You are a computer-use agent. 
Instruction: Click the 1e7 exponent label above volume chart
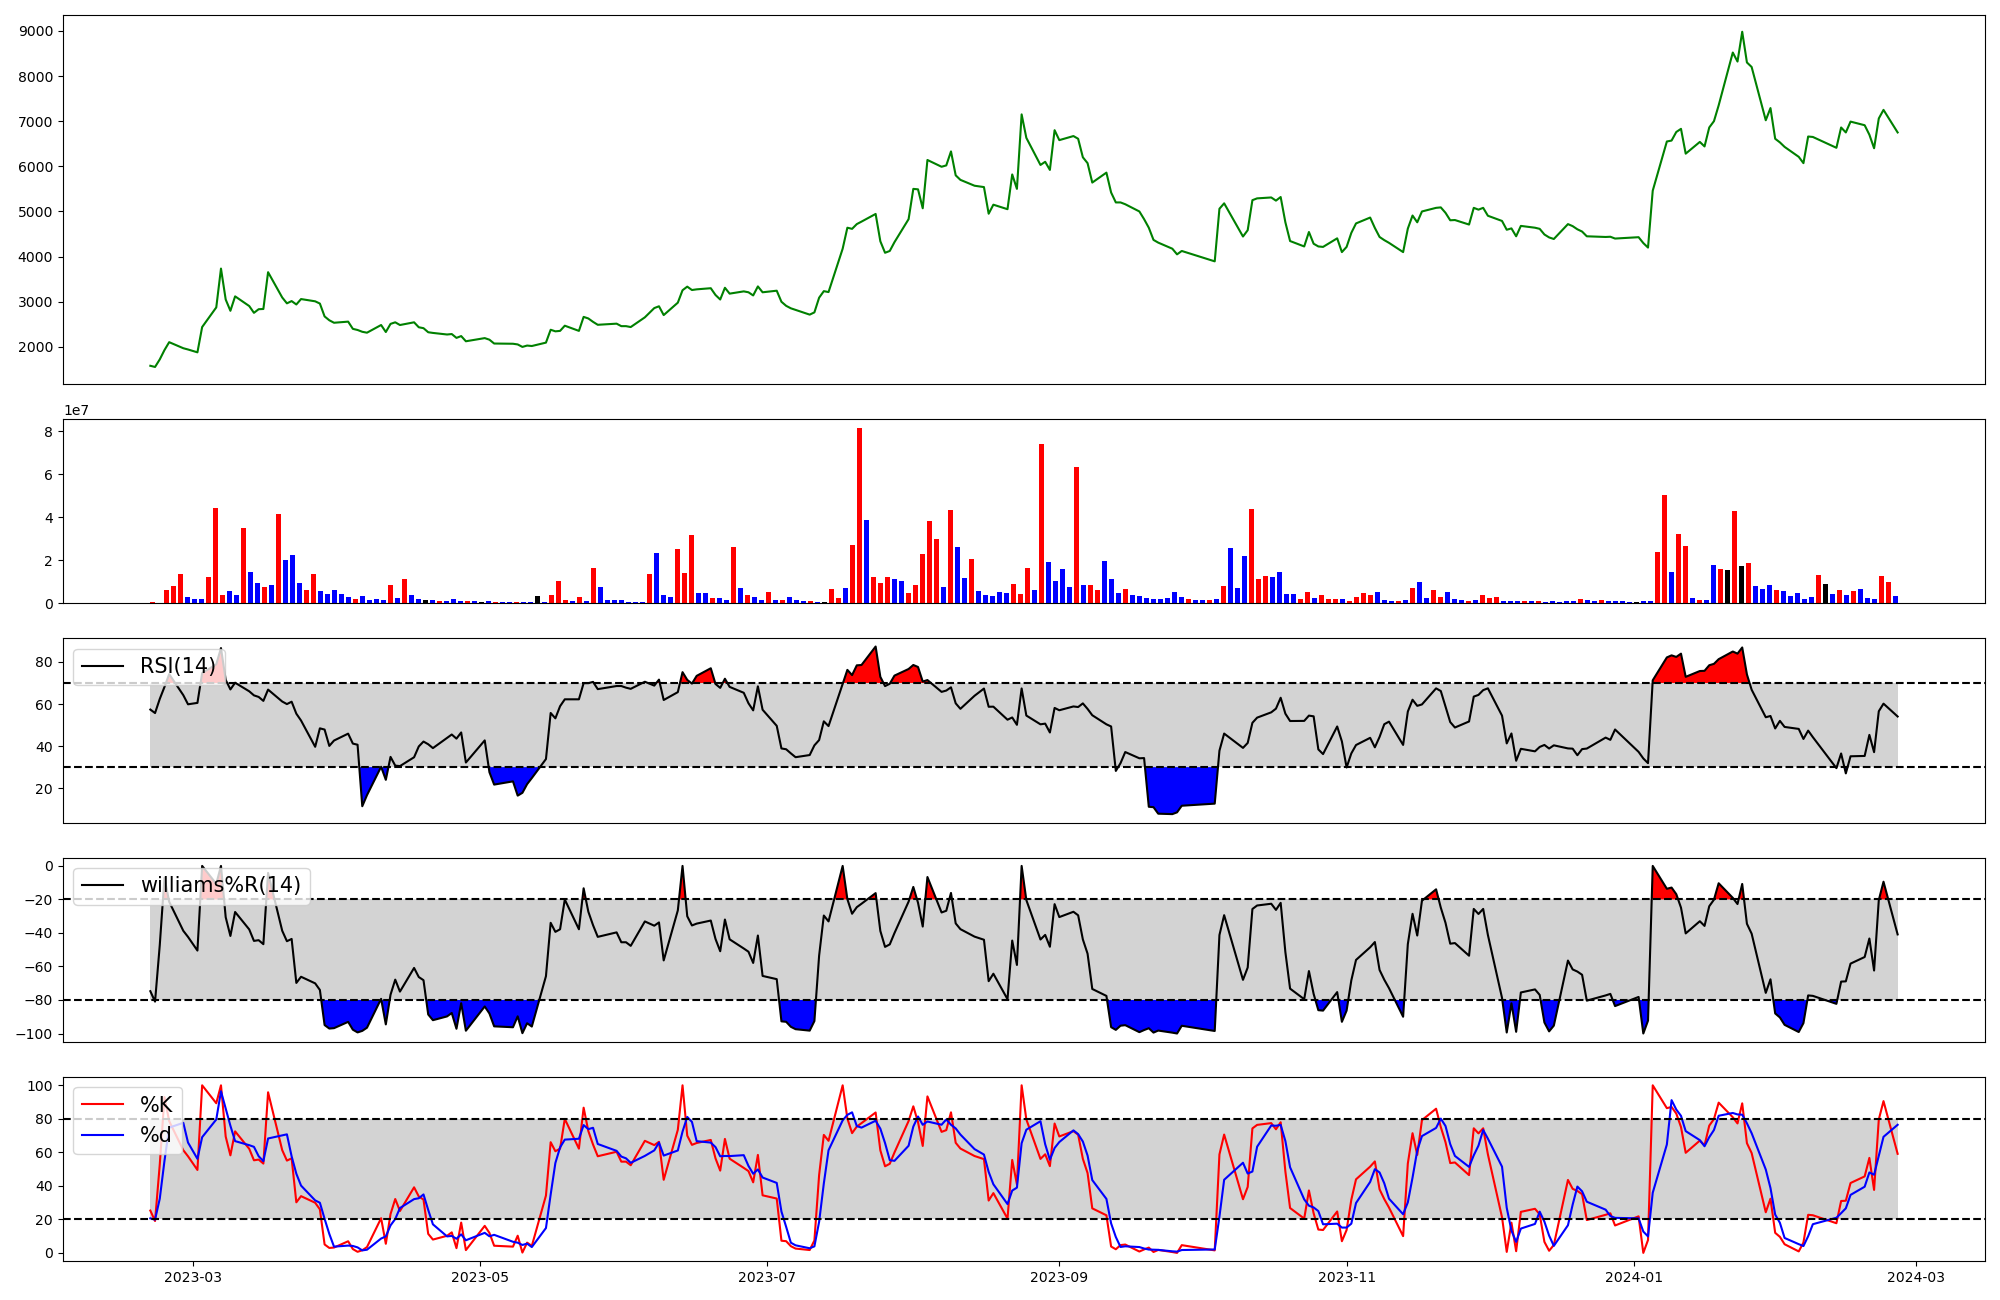[77, 410]
